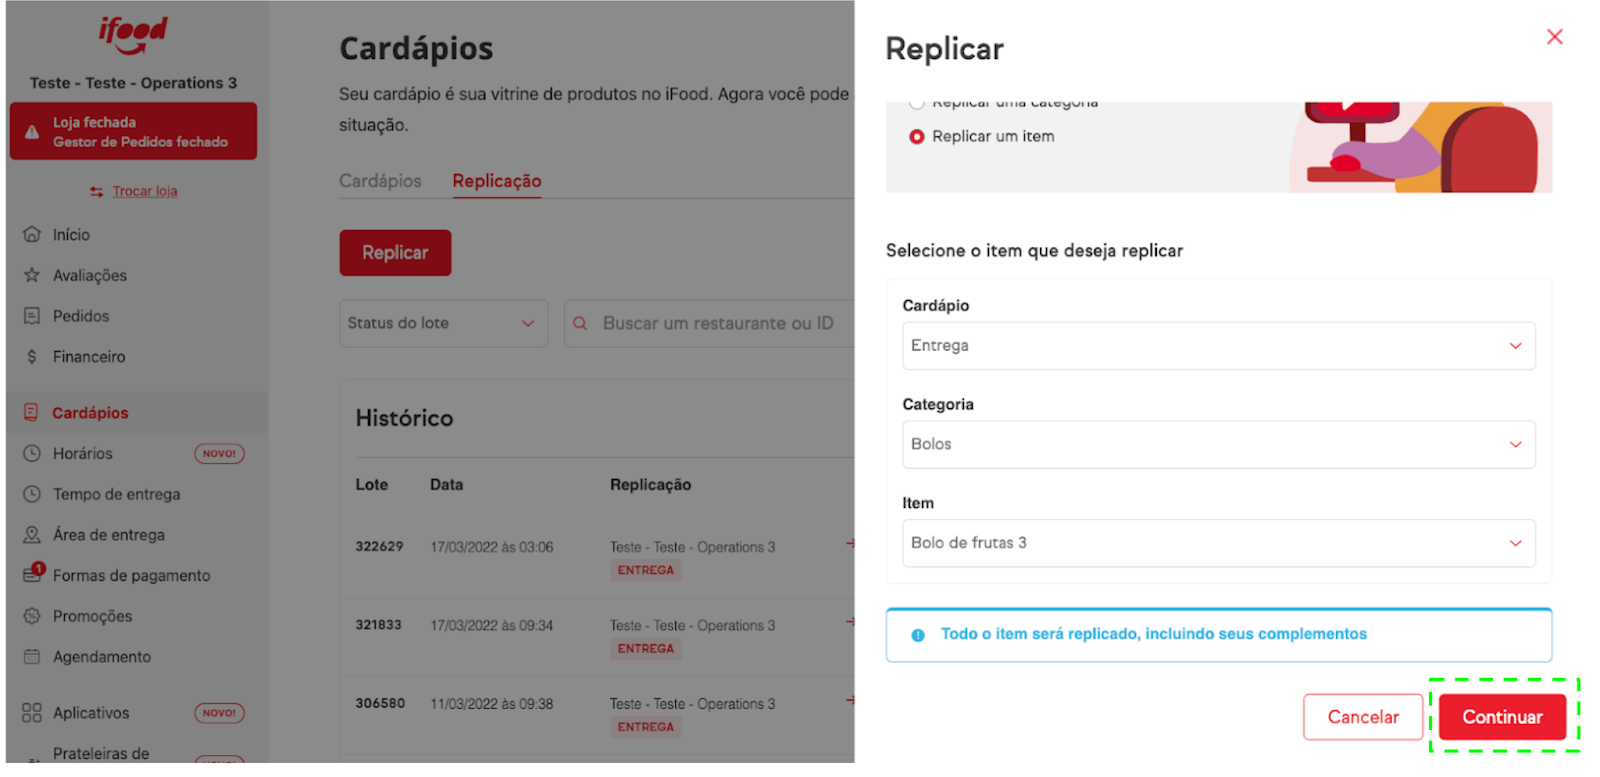Screen dimensions: 1600x777
Task: Click the red Continuar button
Action: point(1502,717)
